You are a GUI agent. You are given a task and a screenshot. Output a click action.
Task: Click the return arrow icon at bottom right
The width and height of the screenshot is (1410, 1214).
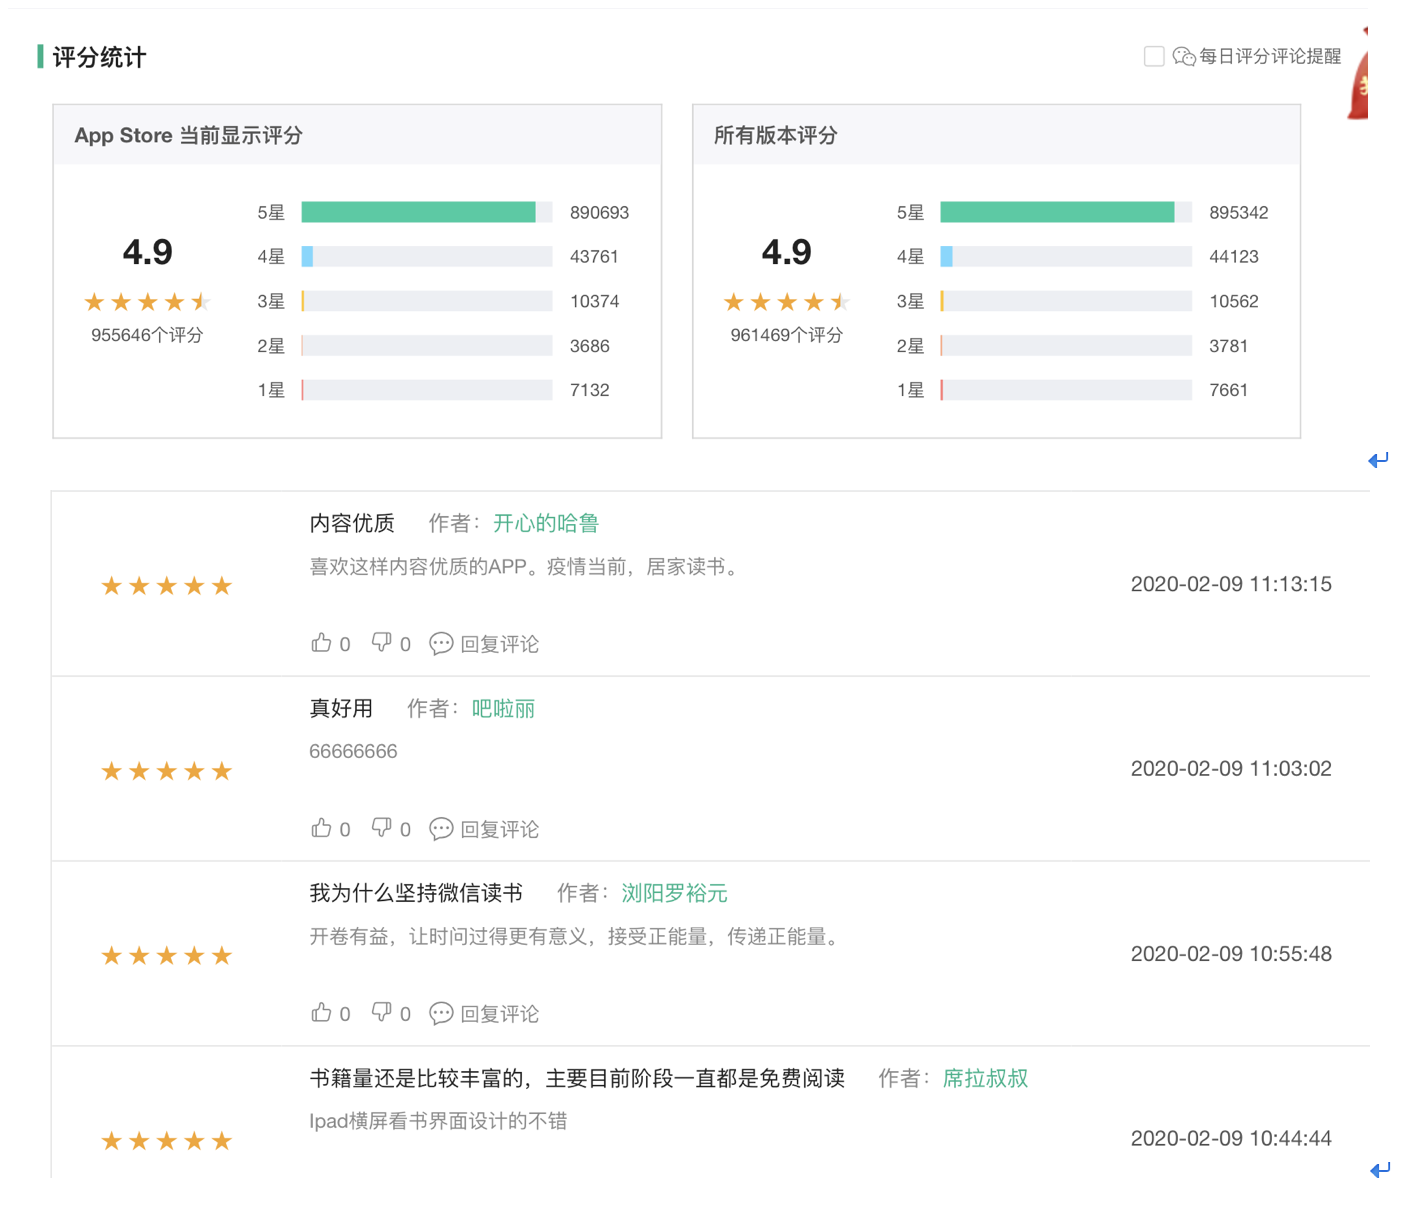1378,1168
